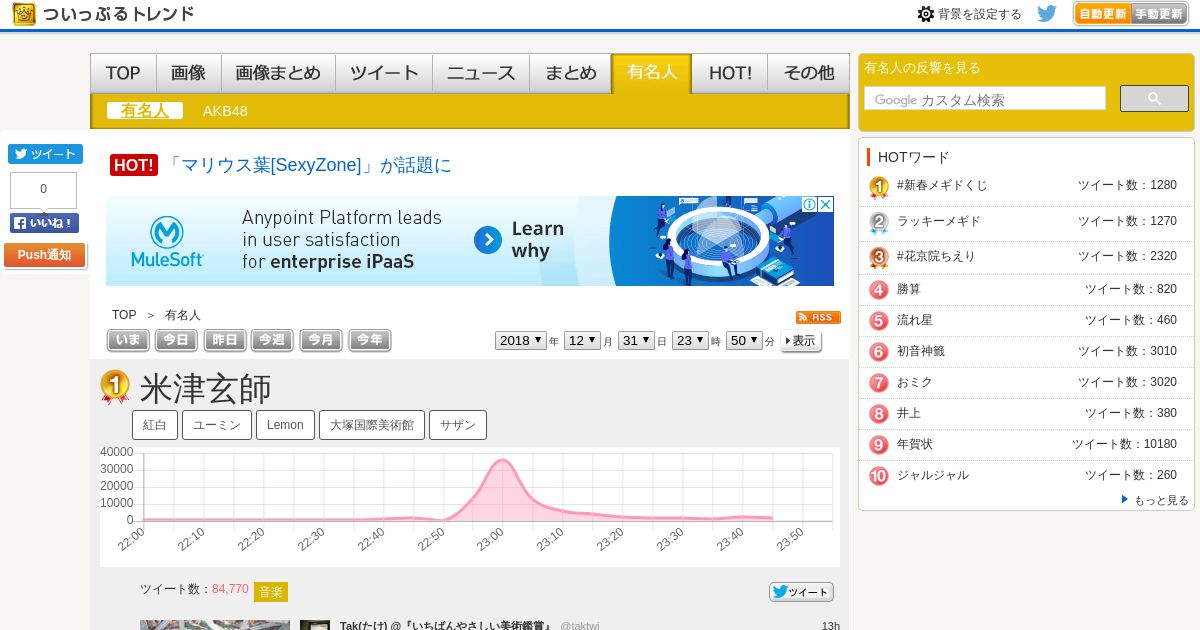
Task: Switch to the HOT! tab
Action: tap(730, 73)
